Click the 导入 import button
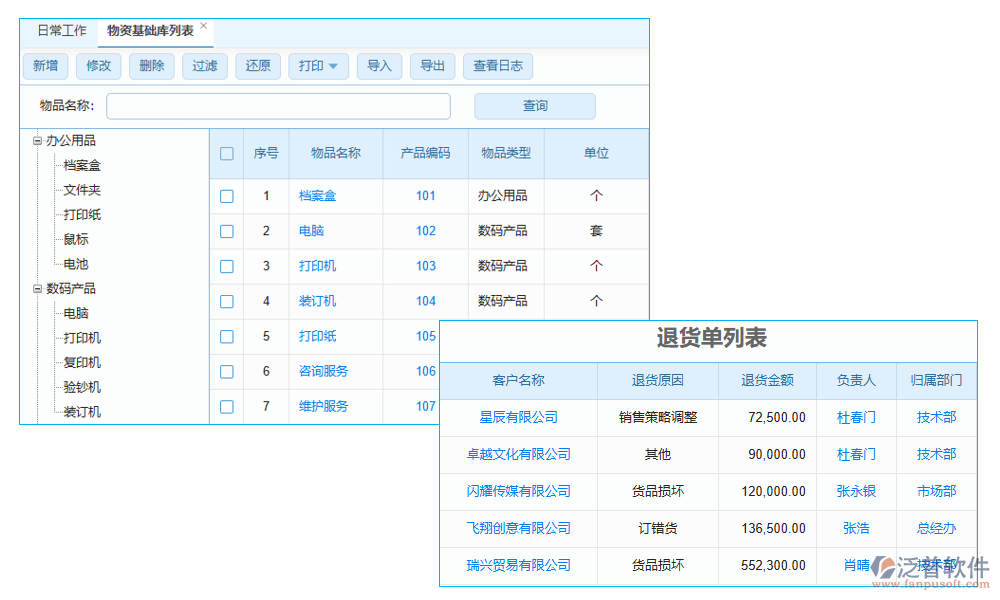Viewport: 1000px width, 600px height. [x=379, y=66]
